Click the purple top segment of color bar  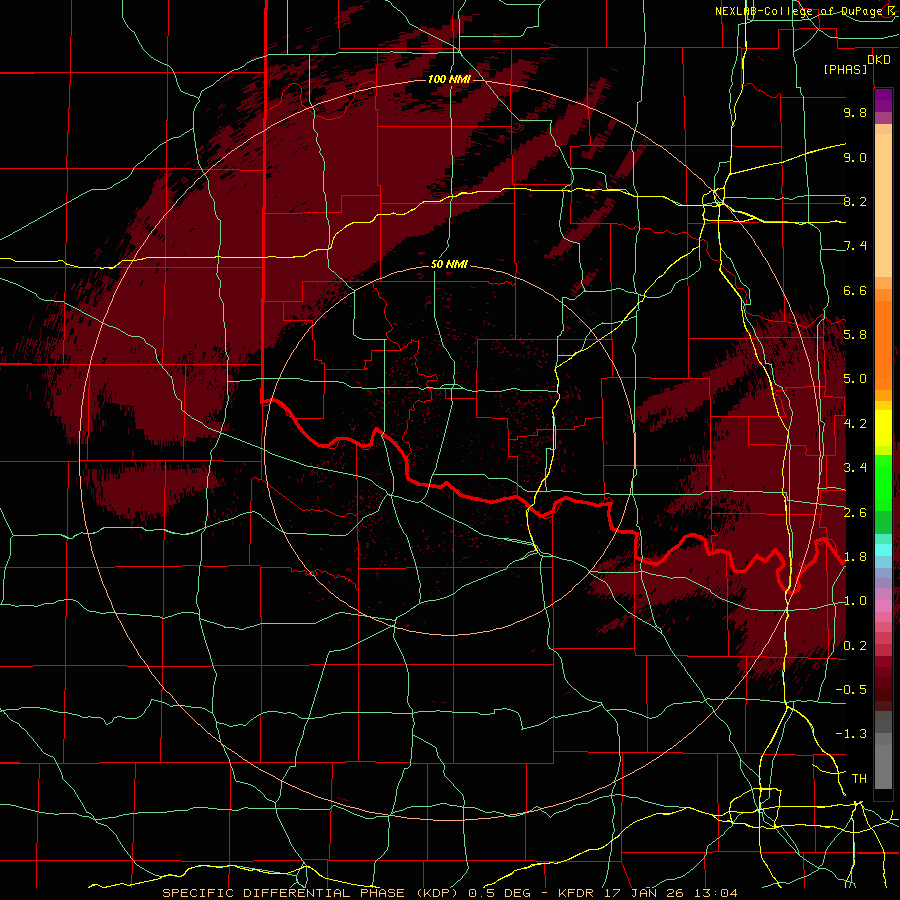[883, 100]
